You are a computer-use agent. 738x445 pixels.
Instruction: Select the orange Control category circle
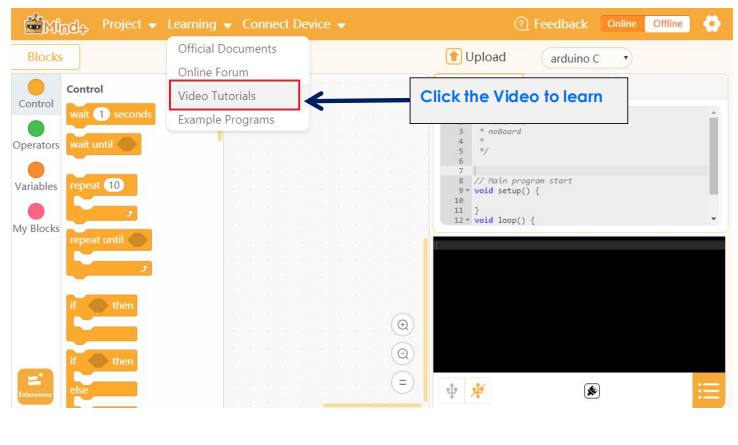36,87
